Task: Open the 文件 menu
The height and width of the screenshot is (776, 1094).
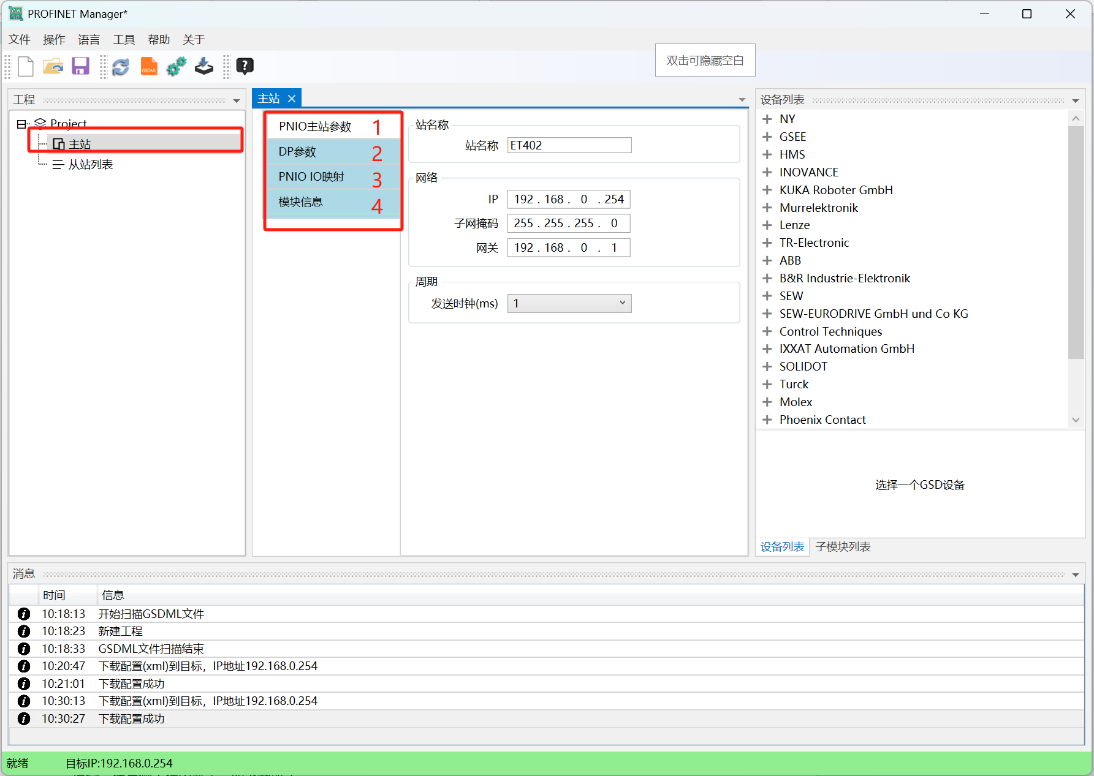Action: 20,40
